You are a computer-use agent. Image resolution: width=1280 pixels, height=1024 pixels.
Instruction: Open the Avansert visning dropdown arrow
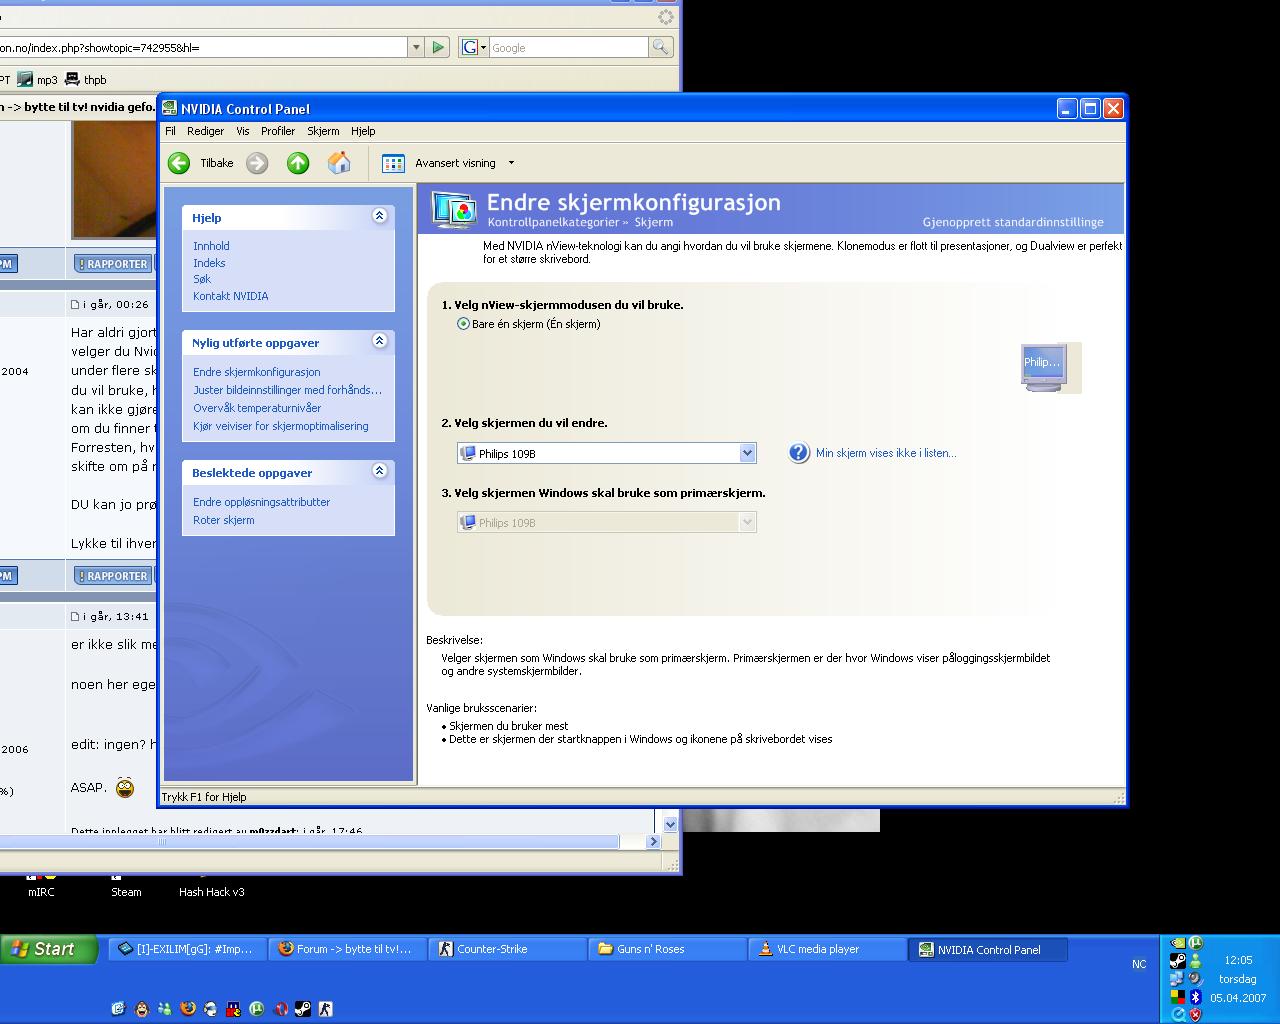511,163
